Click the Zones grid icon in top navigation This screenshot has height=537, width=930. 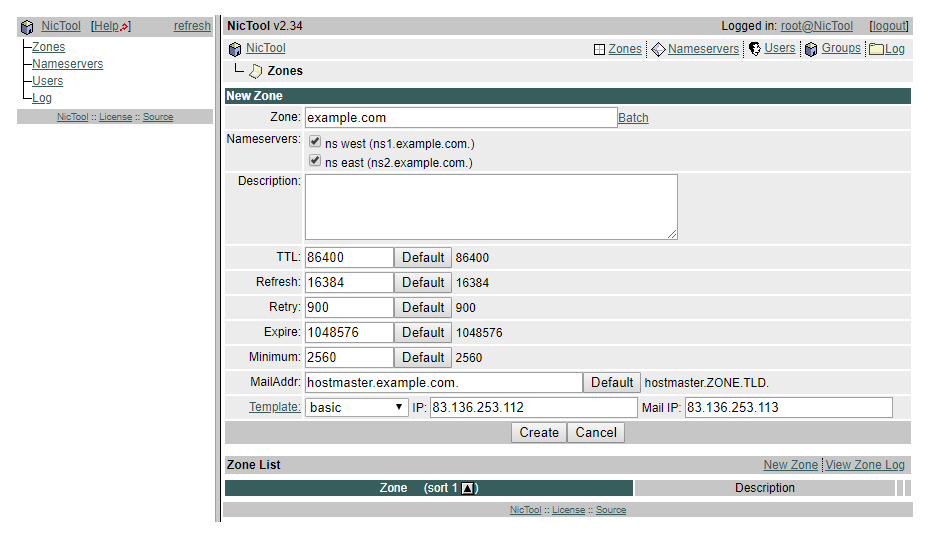(599, 49)
